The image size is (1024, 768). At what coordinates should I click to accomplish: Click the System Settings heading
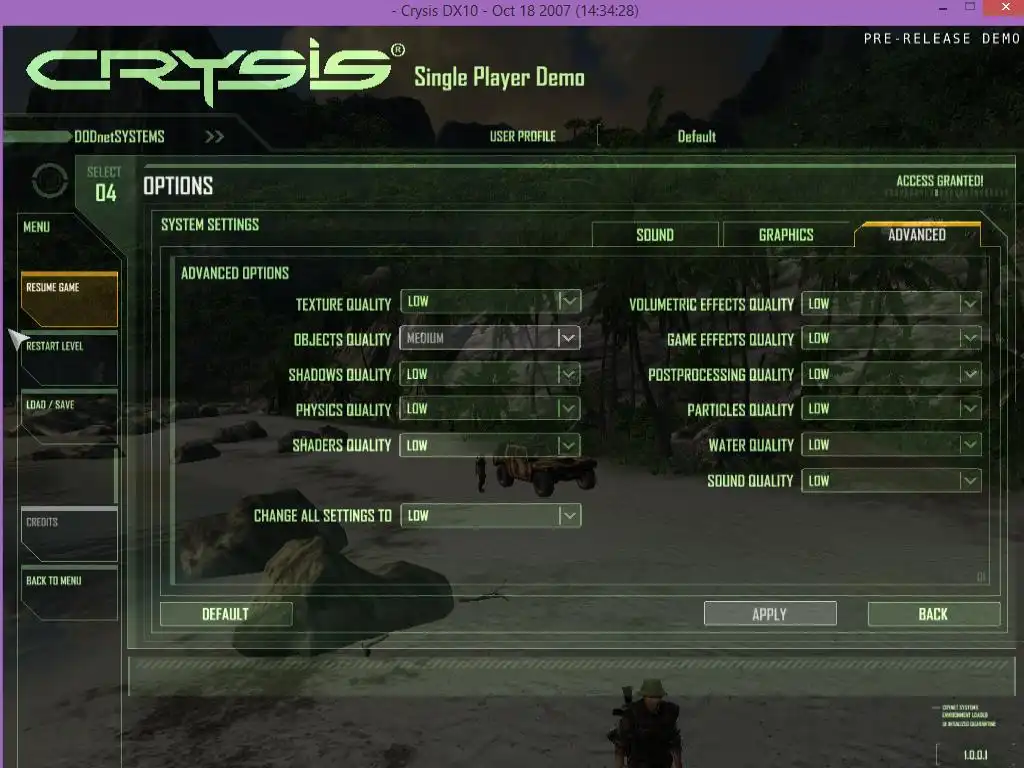(x=210, y=225)
